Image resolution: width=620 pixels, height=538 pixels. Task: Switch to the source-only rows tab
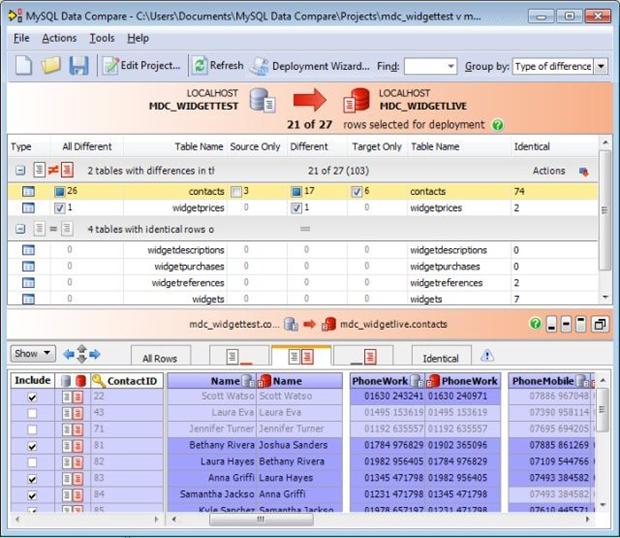tap(239, 355)
